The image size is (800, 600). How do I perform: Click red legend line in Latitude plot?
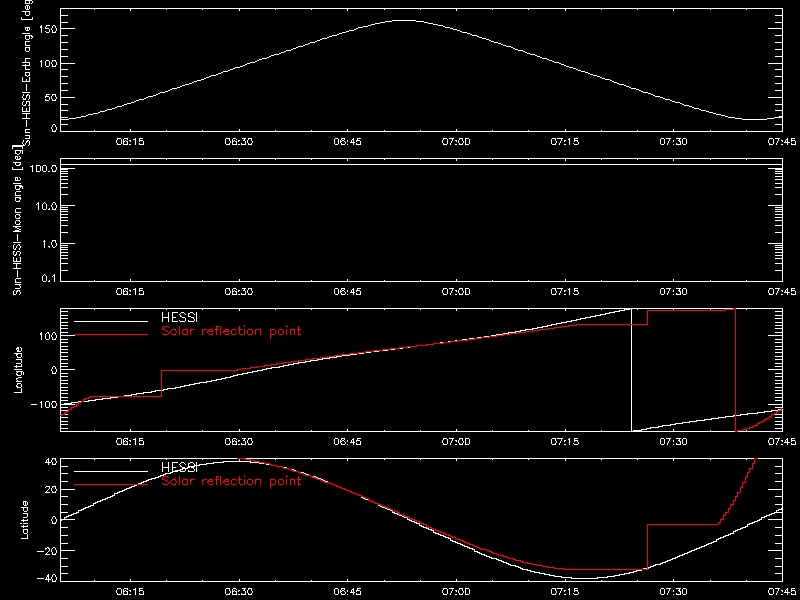click(111, 484)
